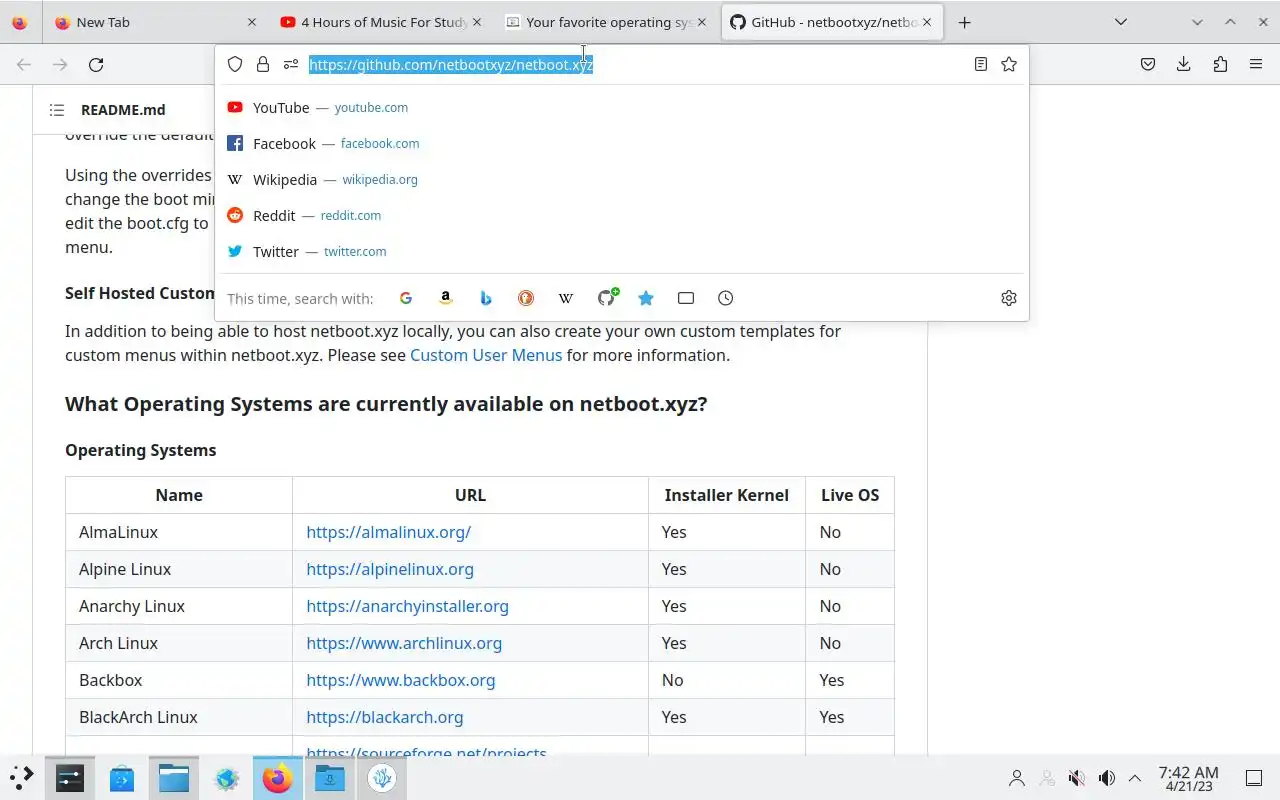Open the List all tabs dropdown
Screen dimensions: 1280x800
tap(1121, 22)
